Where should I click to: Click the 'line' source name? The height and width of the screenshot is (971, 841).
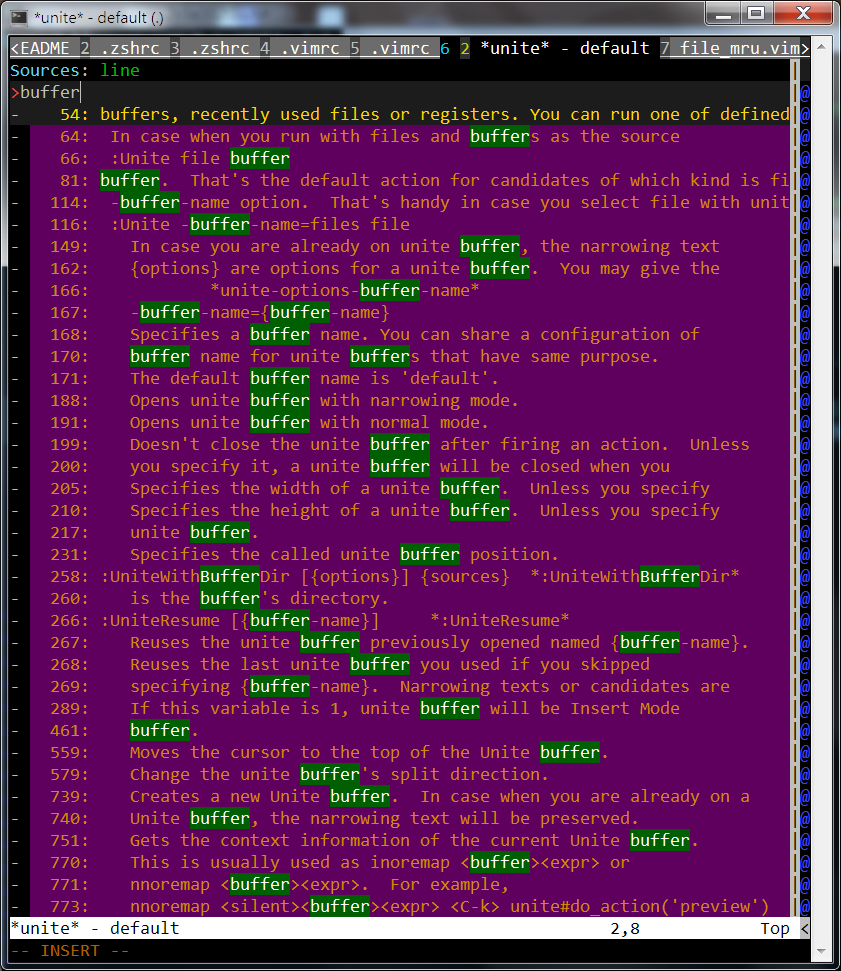click(120, 71)
